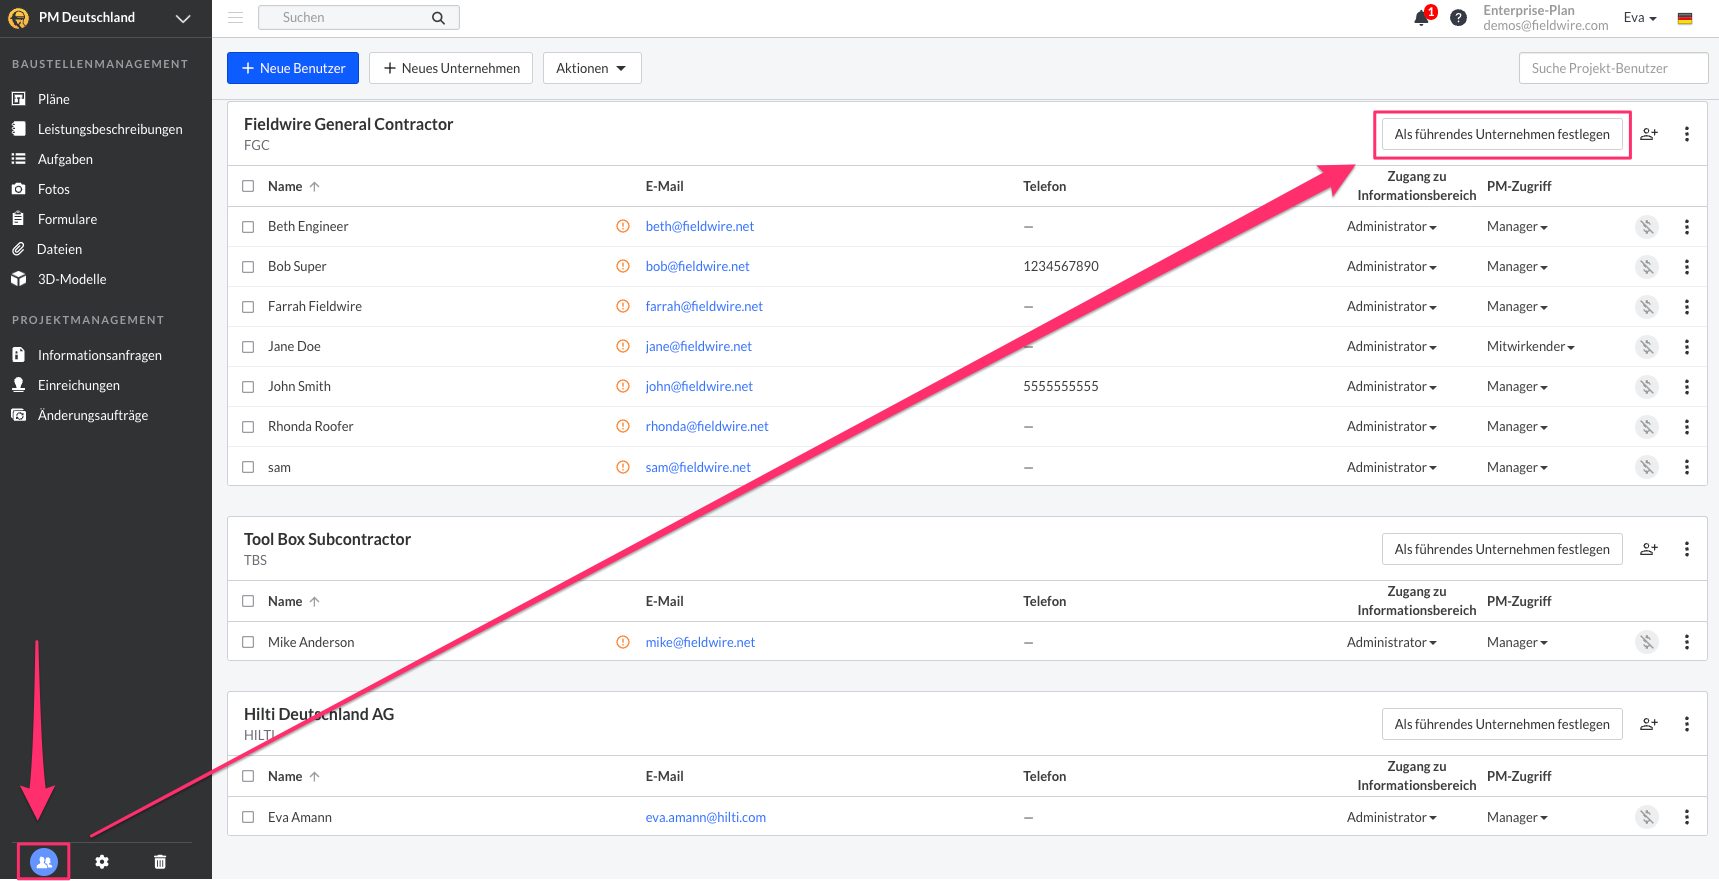Screen dimensions: 1719x881
Task: Check the select-all box in Tool Box Subcontractor table
Action: [x=248, y=601]
